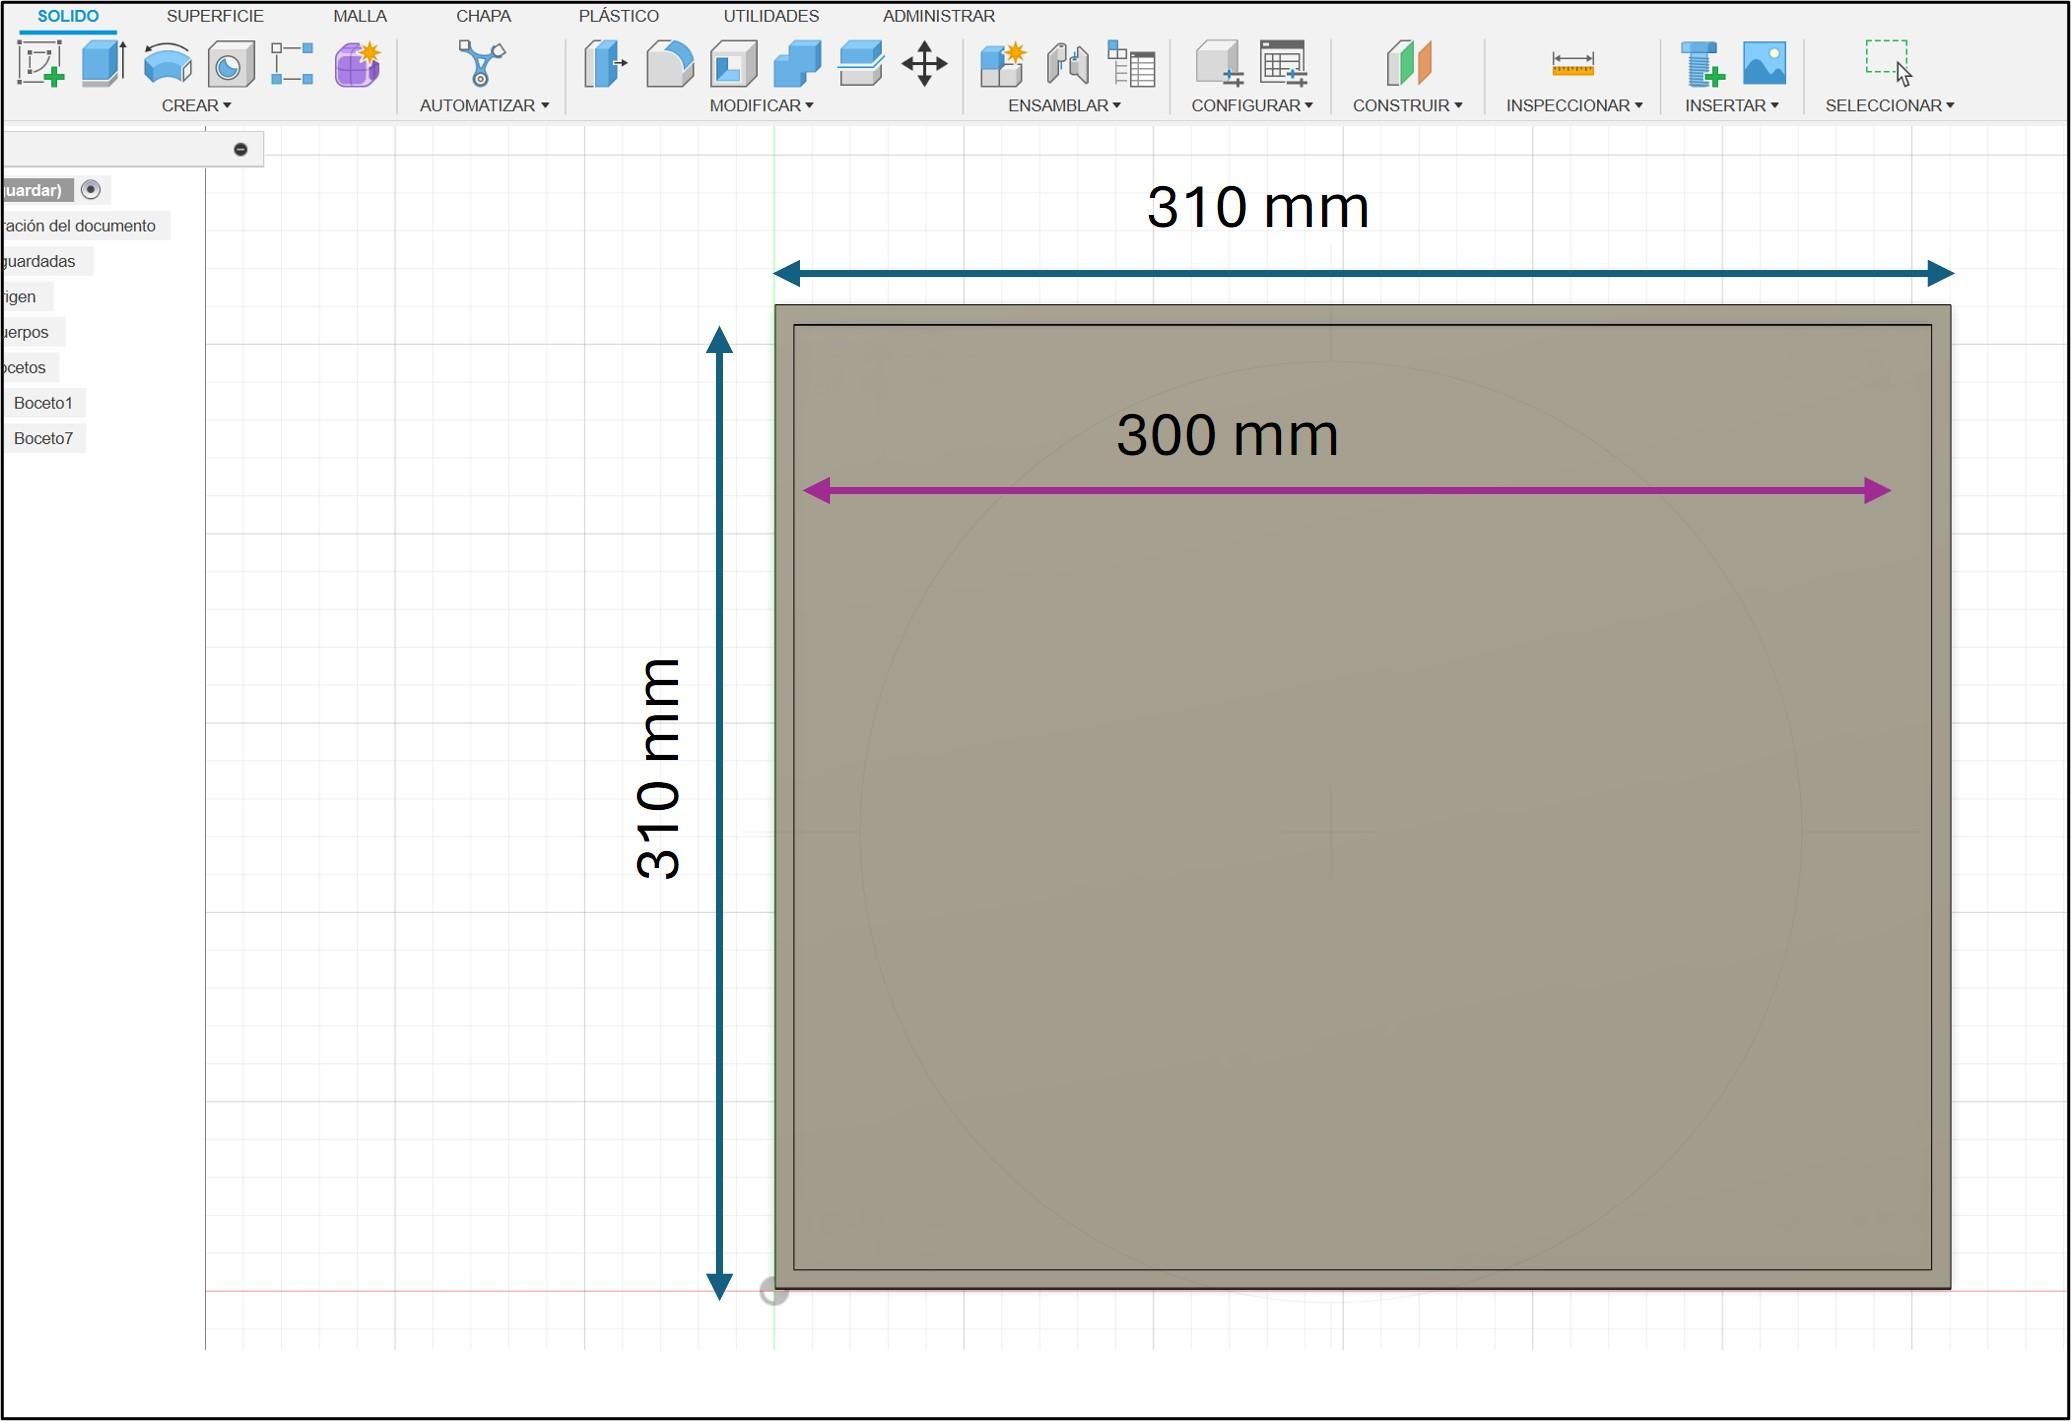This screenshot has height=1421, width=2071.
Task: Select the Fillet tool
Action: click(x=669, y=64)
